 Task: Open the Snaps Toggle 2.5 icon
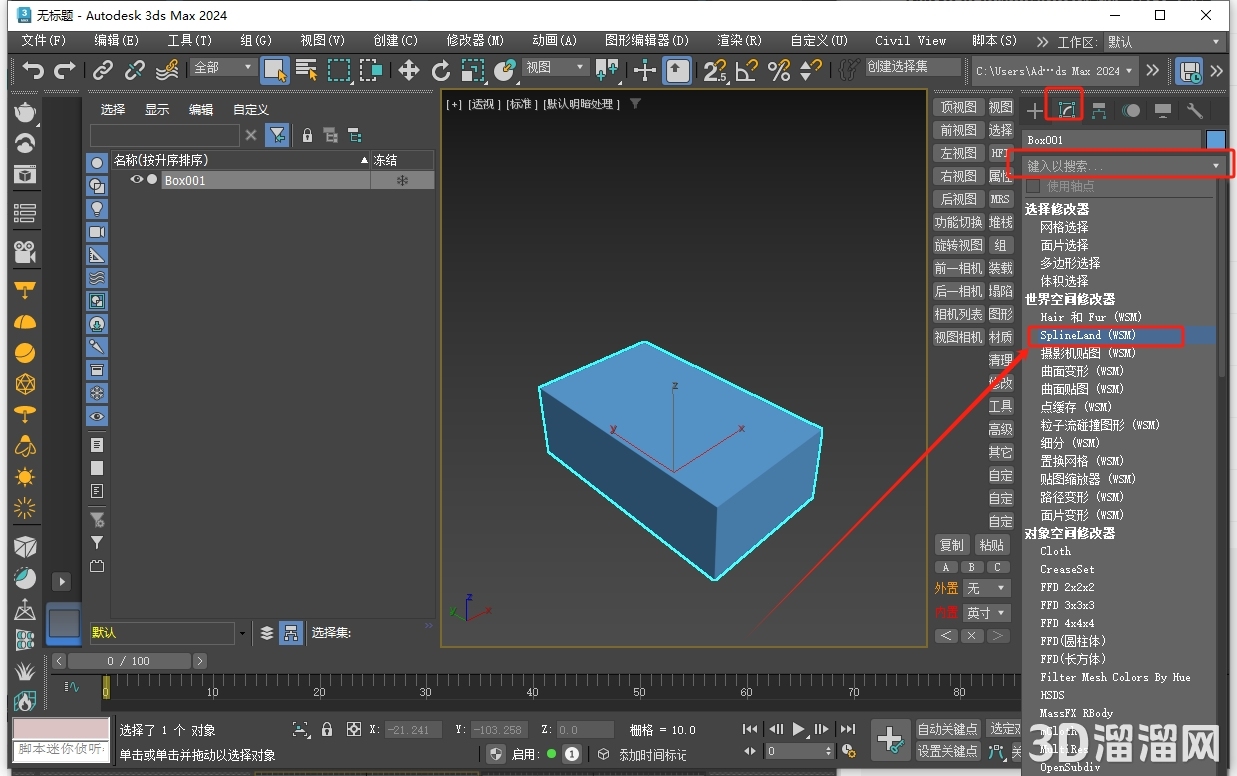(716, 72)
